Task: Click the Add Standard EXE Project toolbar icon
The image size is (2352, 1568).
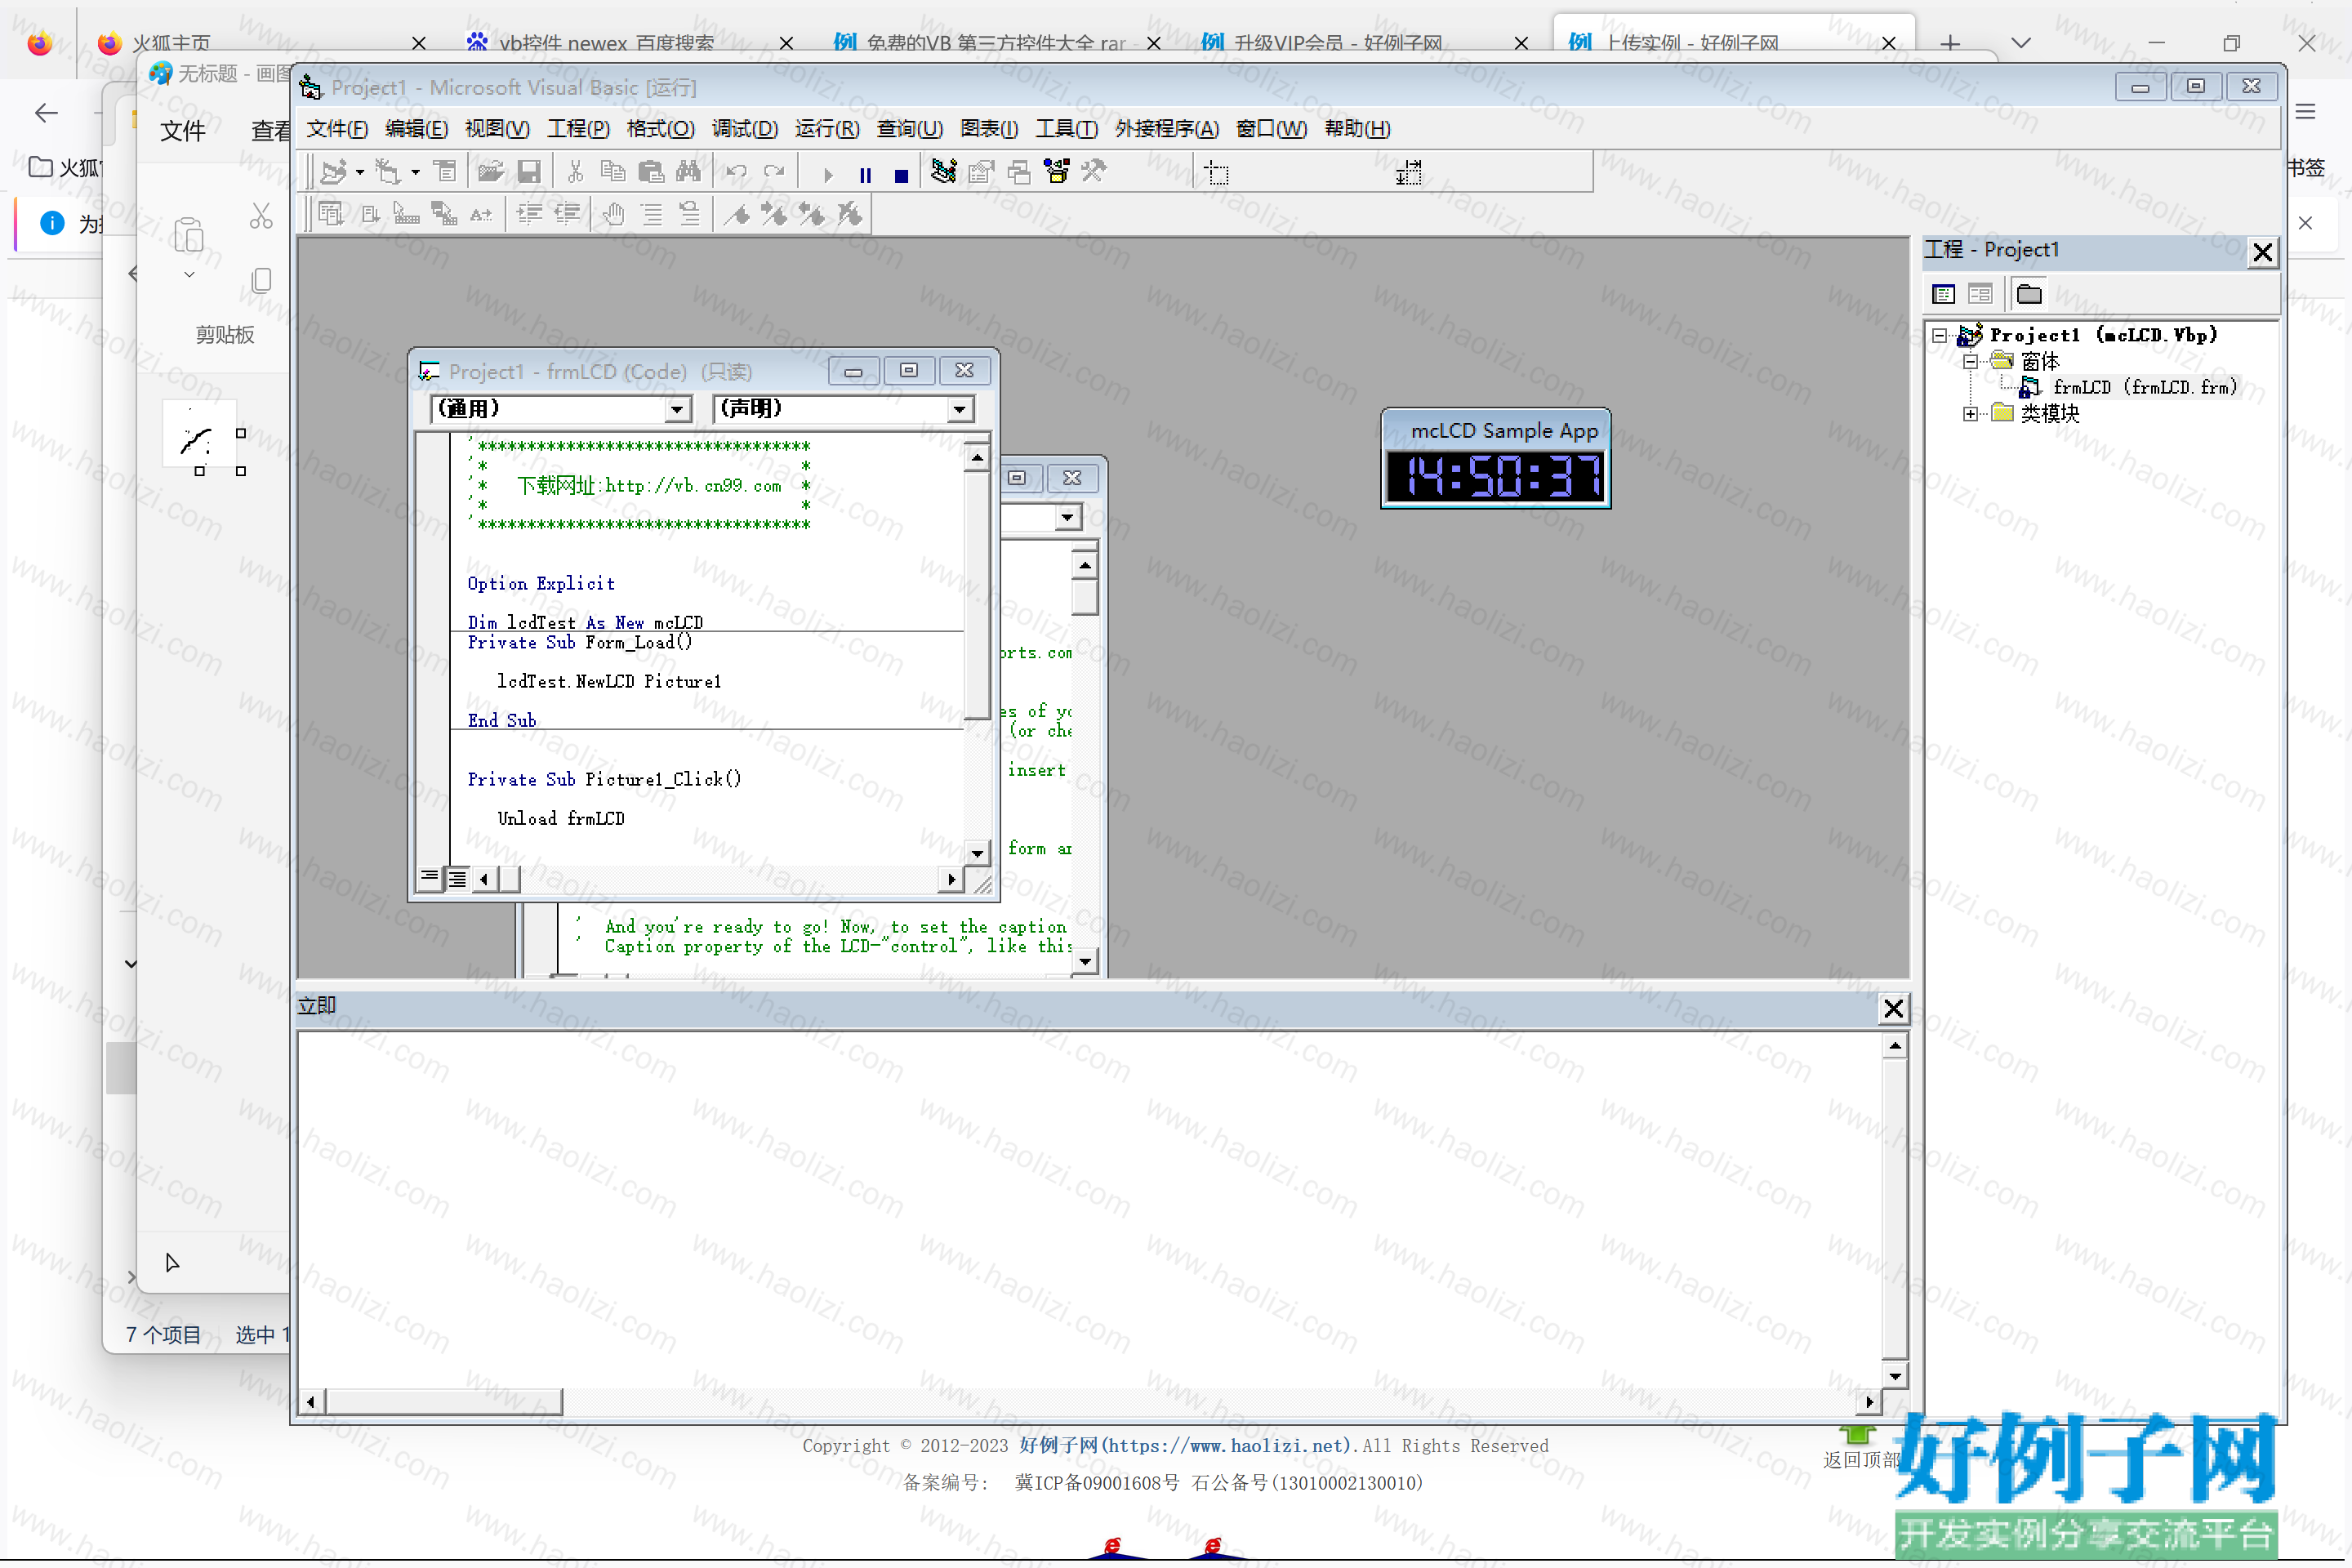Action: 333,172
